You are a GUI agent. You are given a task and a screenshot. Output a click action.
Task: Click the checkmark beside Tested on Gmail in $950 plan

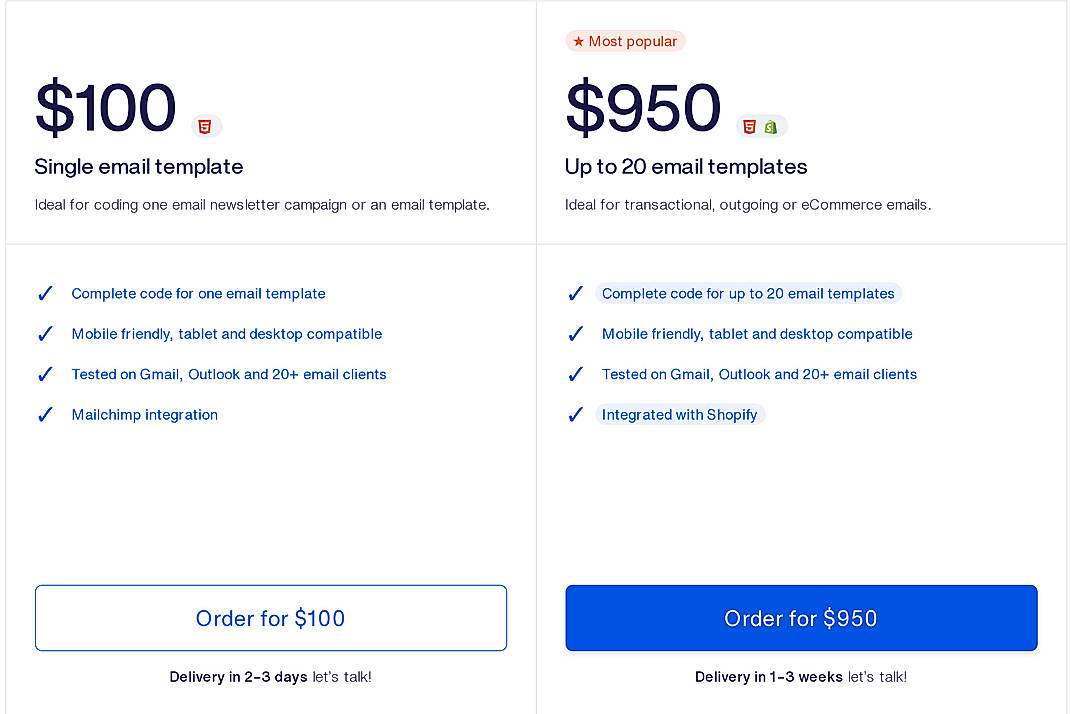coord(575,374)
